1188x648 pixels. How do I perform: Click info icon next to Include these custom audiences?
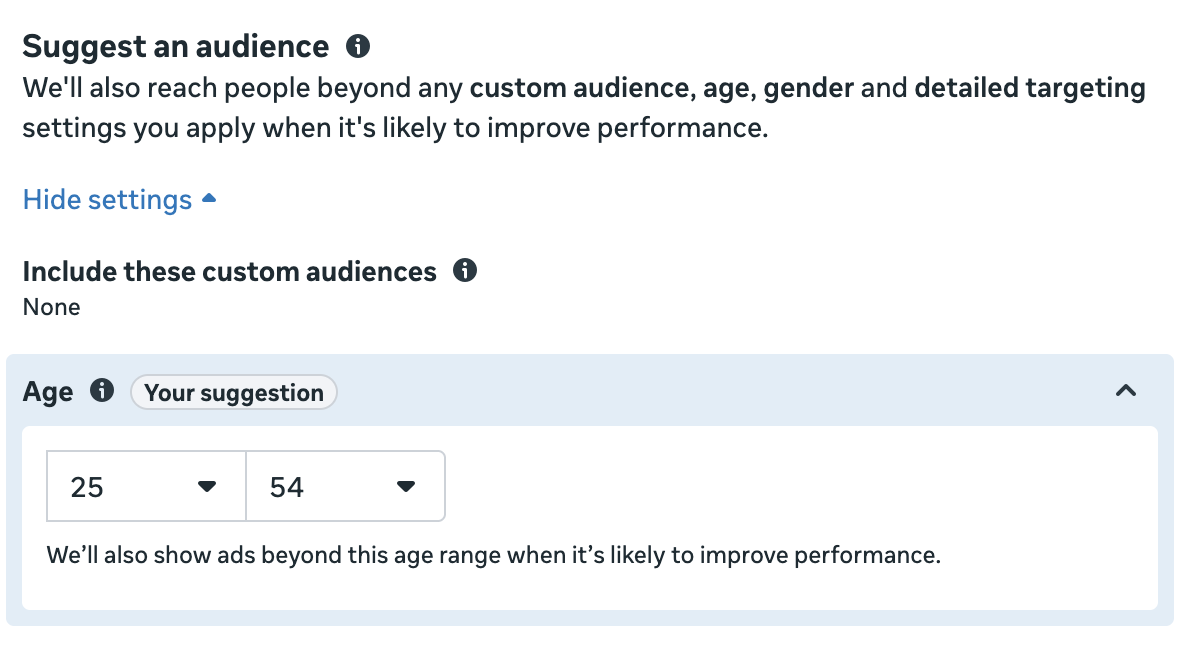point(464,271)
